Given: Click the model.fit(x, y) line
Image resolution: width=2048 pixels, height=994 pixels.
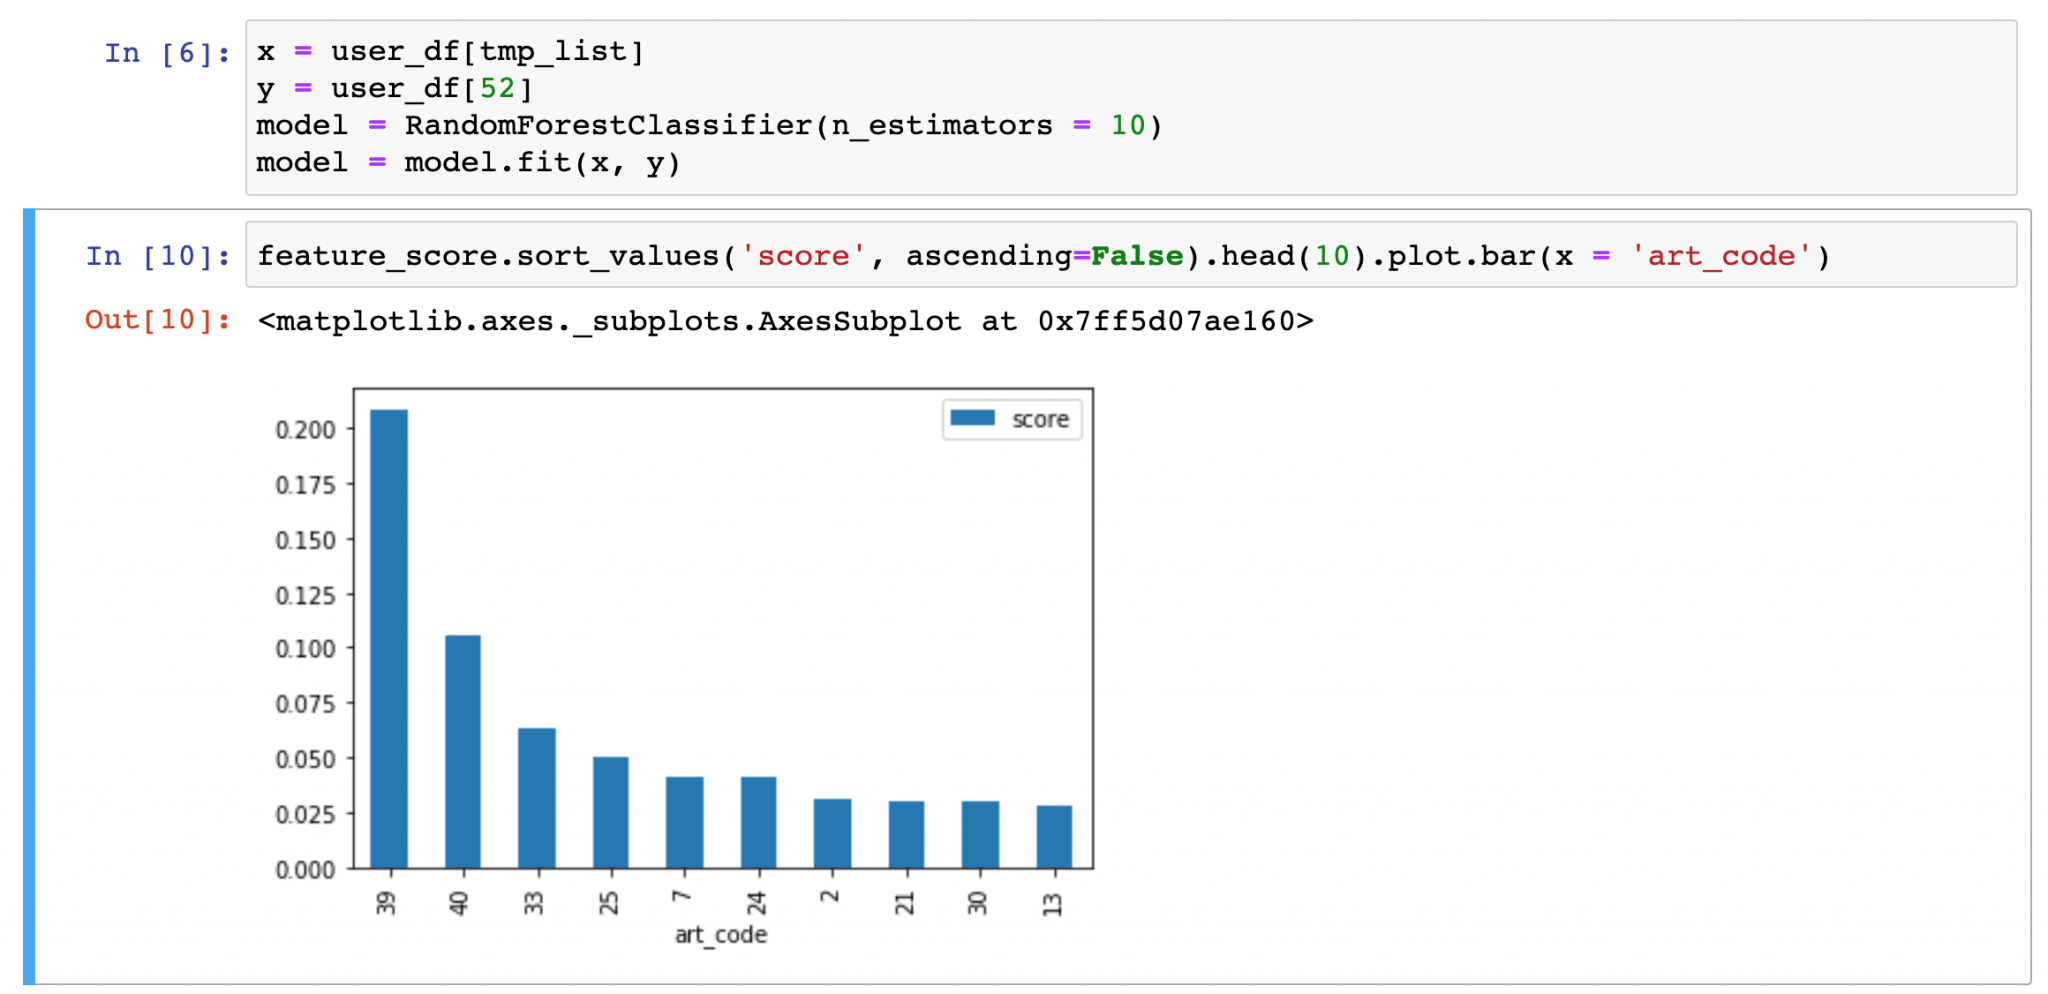Looking at the screenshot, I should click(x=468, y=163).
